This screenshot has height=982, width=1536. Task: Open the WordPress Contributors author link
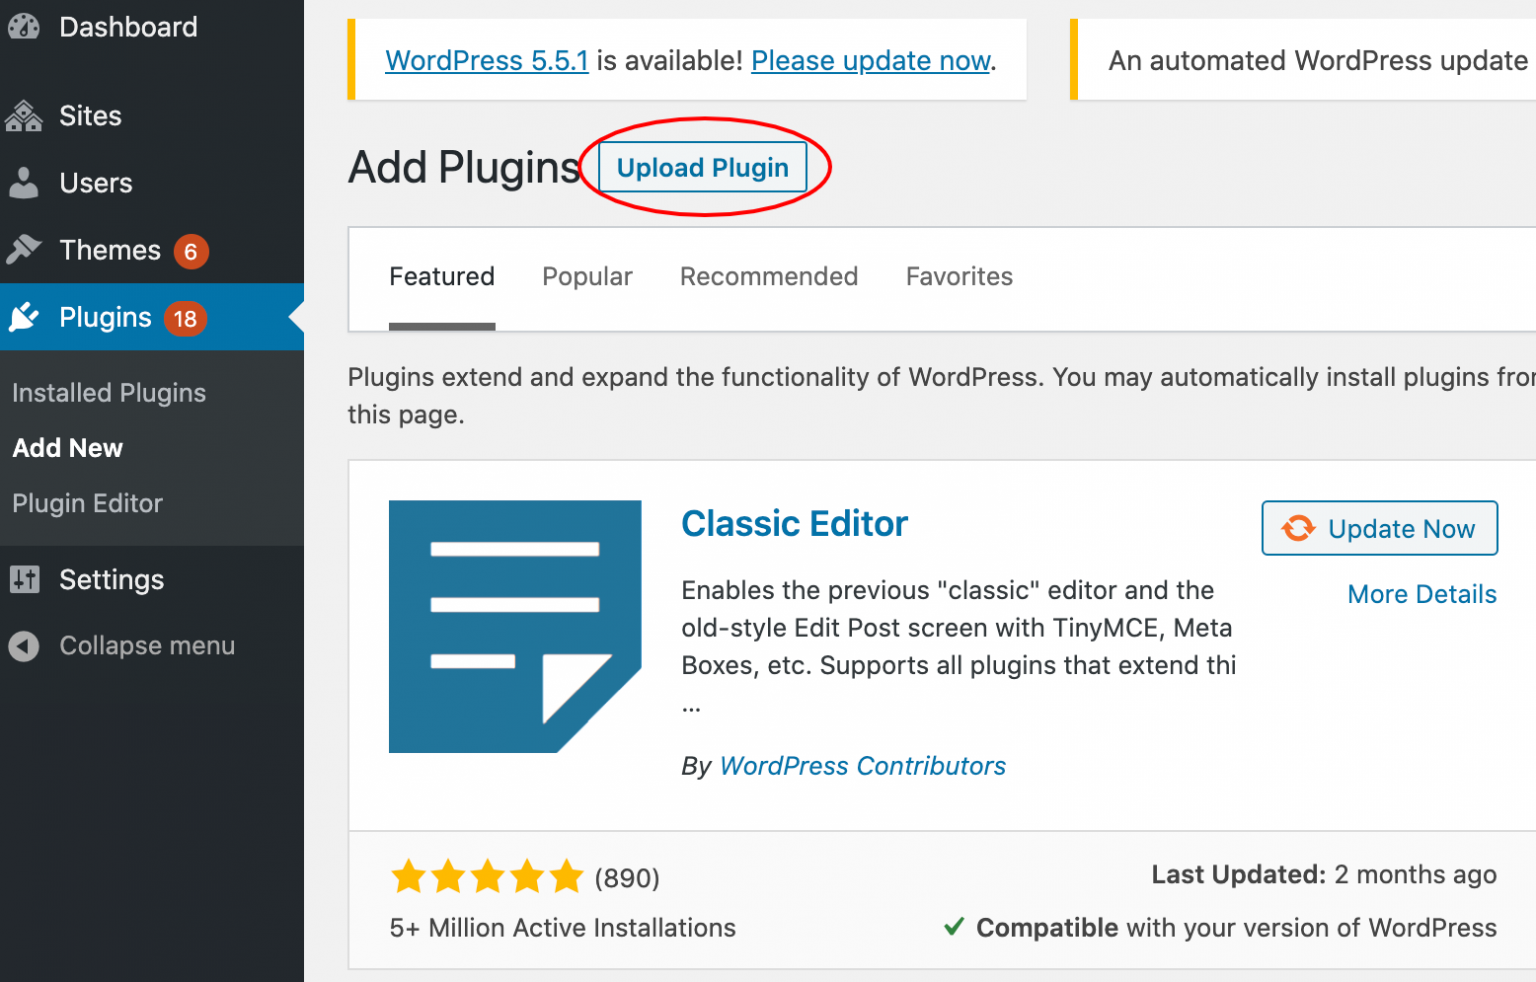pyautogui.click(x=862, y=766)
